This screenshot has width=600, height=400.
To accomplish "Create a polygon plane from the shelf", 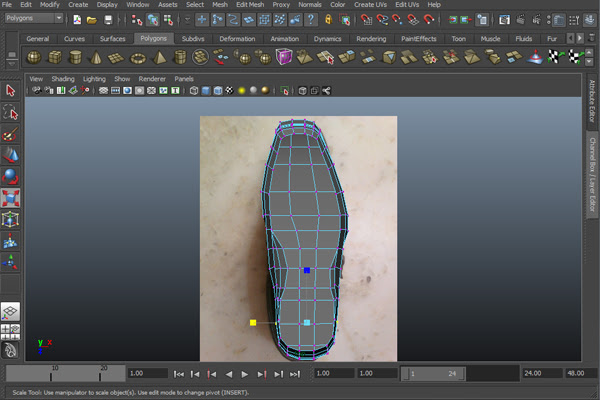I will click(116, 57).
